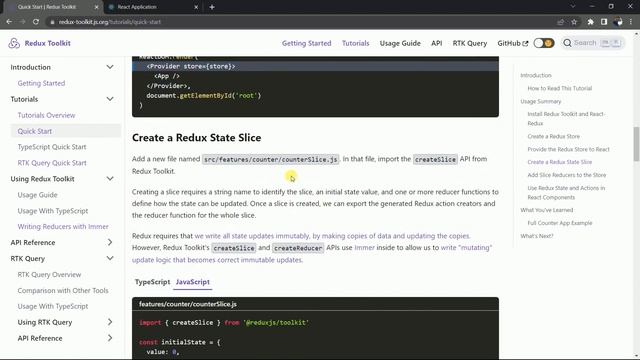The image size is (640, 360).
Task: Click the features/counter/counterSlice.js code title
Action: pos(188,304)
